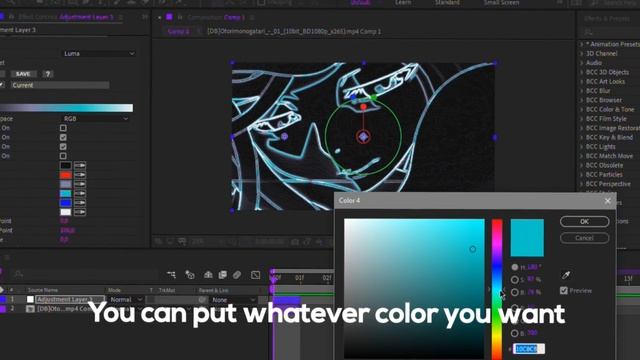Click the footage icon of layer 2
The height and width of the screenshot is (360, 640).
(30, 309)
